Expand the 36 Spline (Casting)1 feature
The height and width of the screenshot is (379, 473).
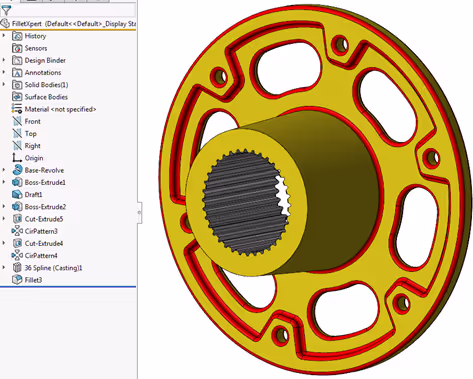coord(4,267)
